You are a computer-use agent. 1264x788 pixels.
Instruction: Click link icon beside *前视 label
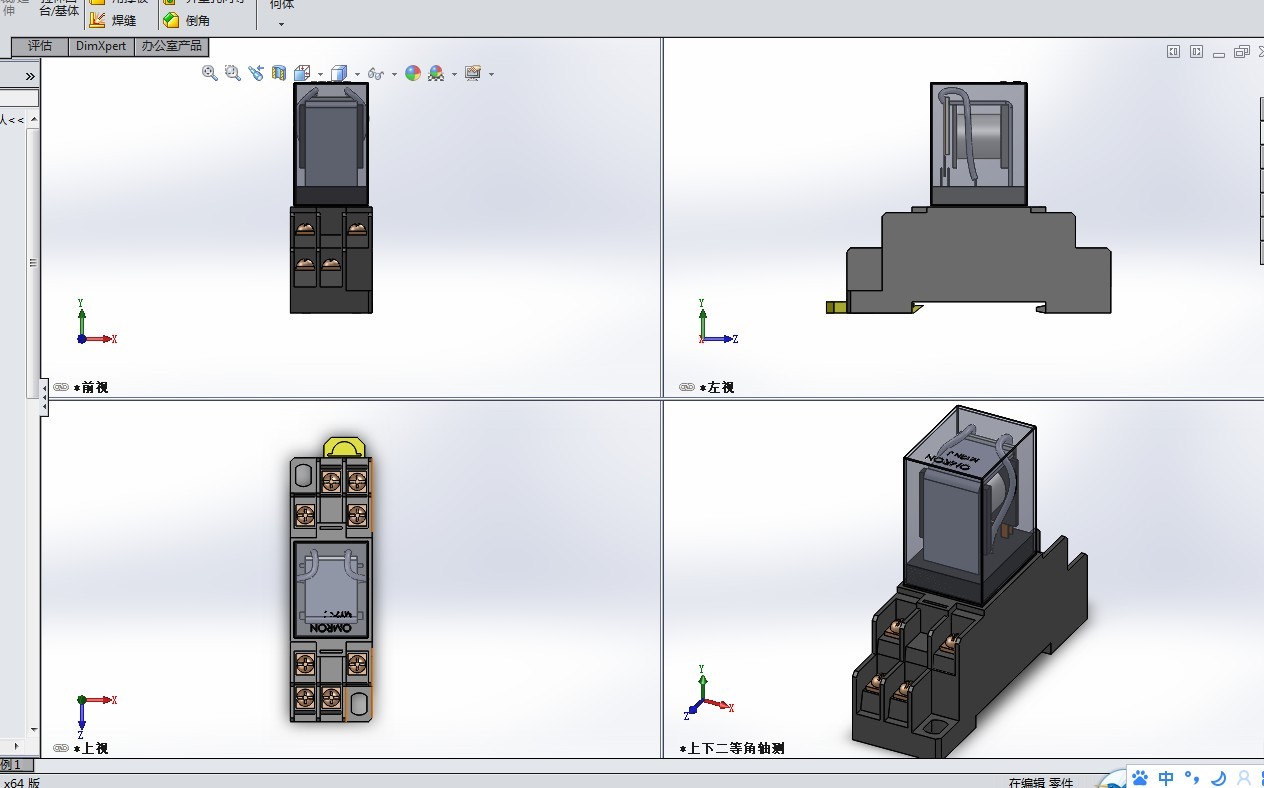(x=60, y=387)
